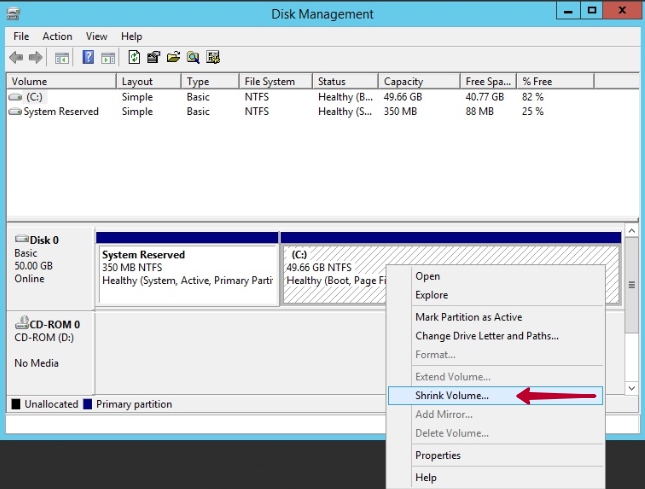Viewport: 645px width, 489px height.
Task: Open the Action menu
Action: point(57,37)
